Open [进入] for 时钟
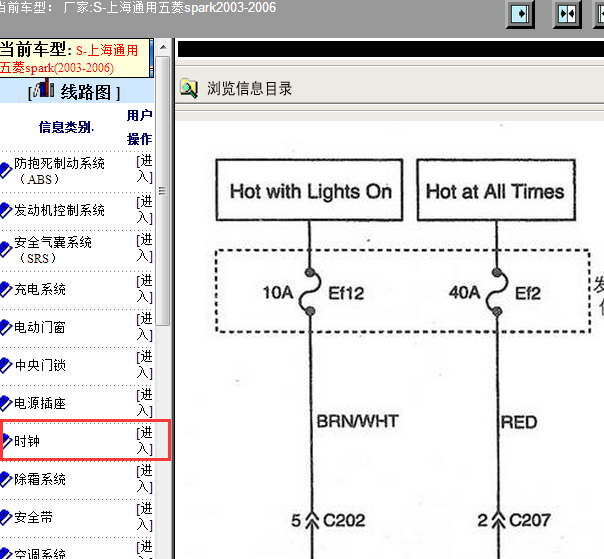 [144, 441]
